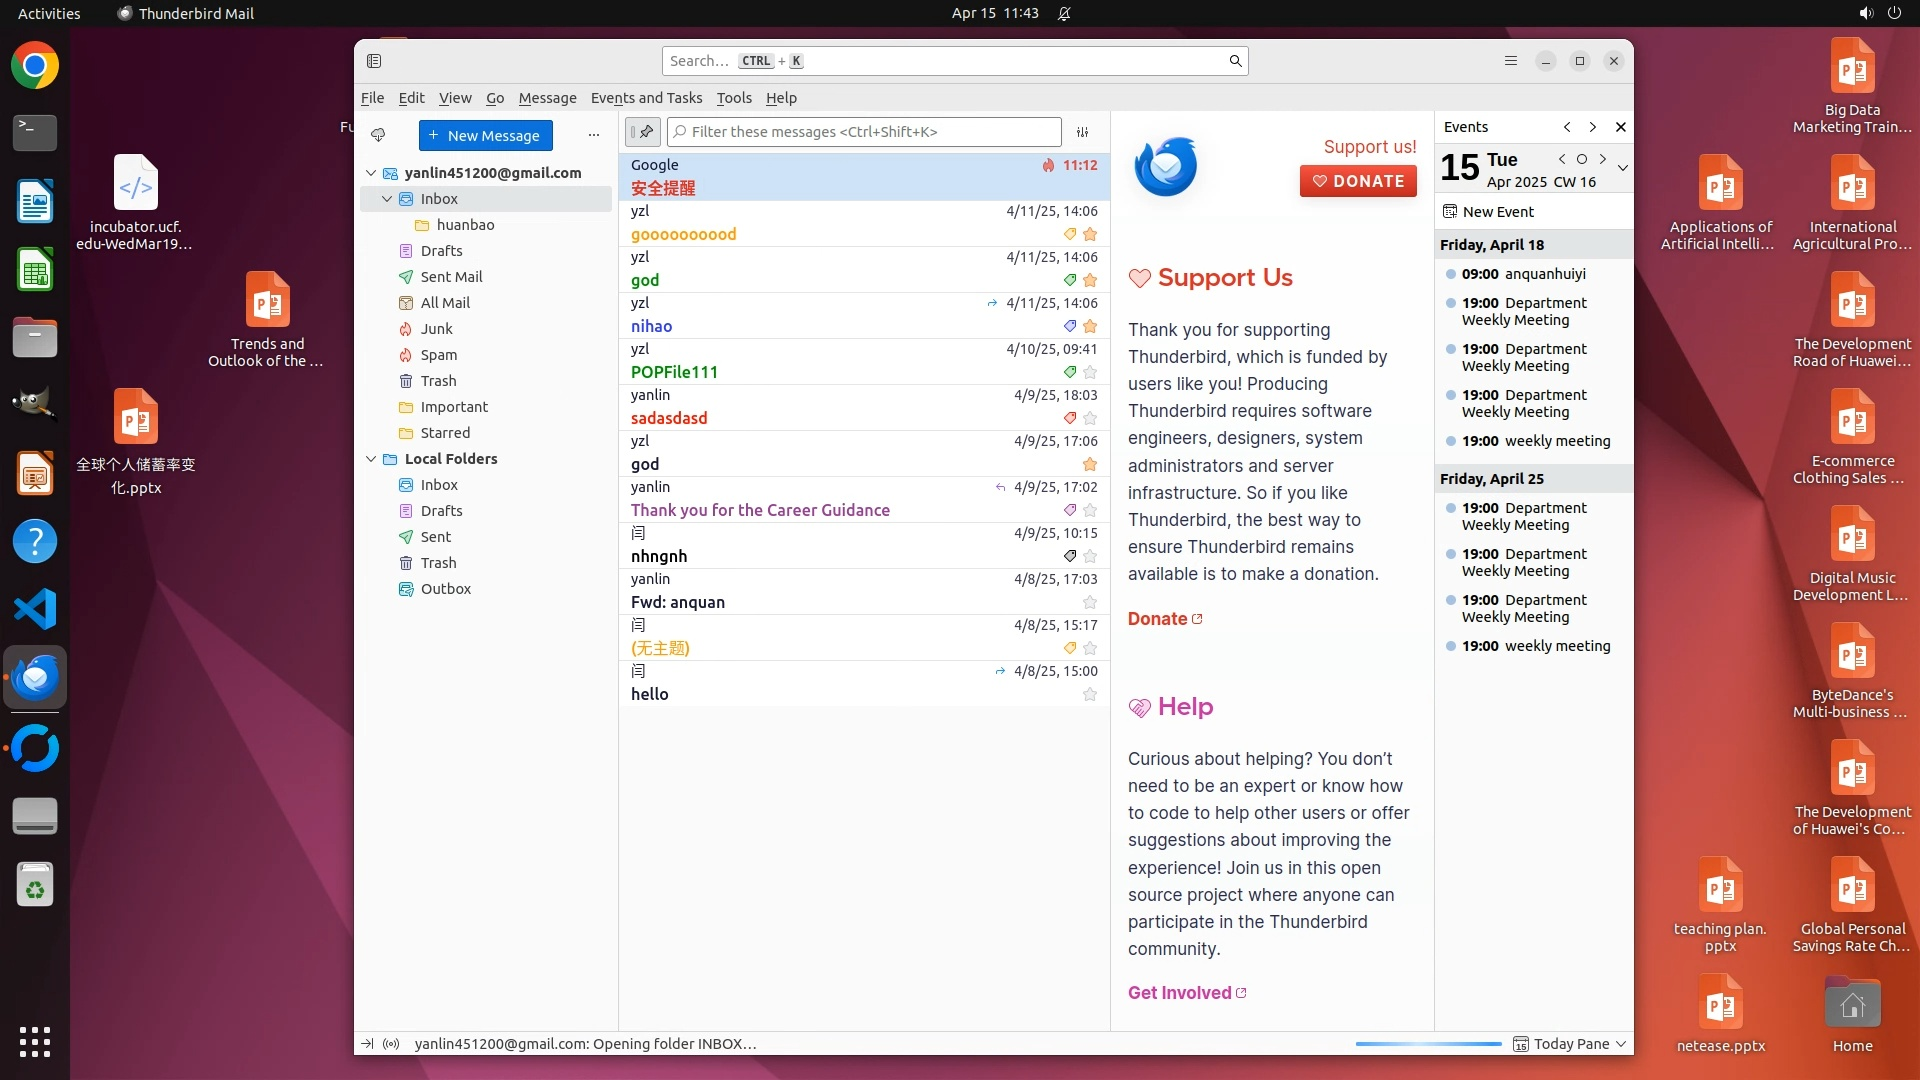1920x1080 pixels.
Task: Toggle star on the hello message
Action: click(1090, 694)
